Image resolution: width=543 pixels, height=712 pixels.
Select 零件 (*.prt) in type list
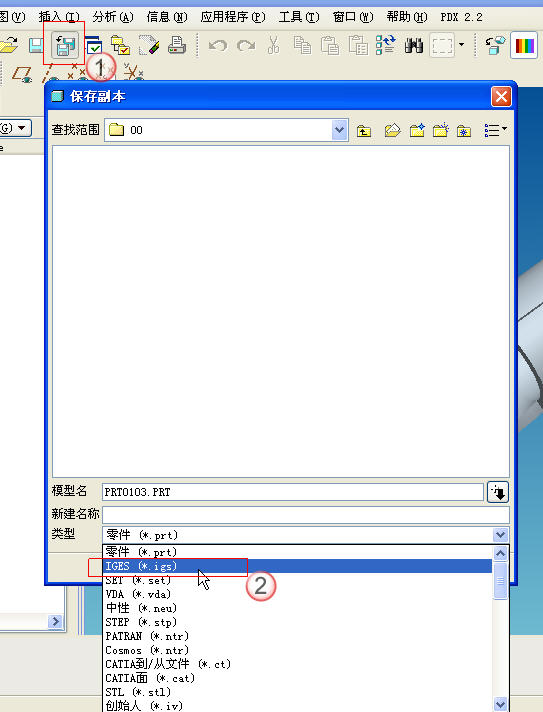tap(298, 552)
